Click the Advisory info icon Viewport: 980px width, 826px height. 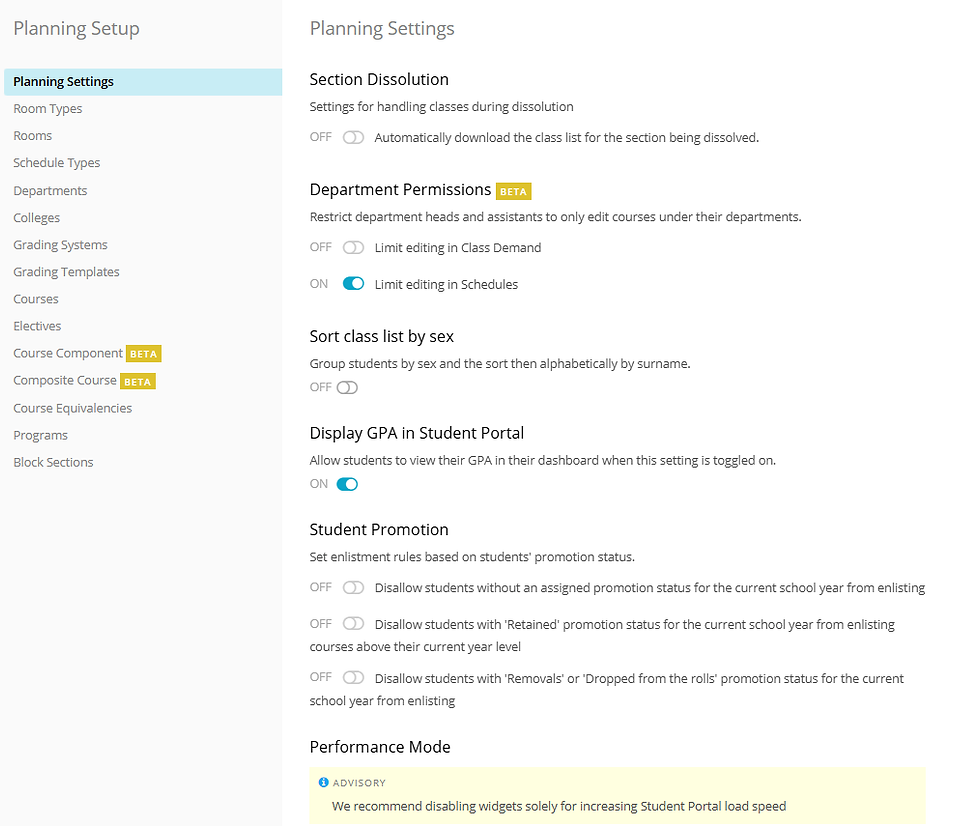pyautogui.click(x=323, y=782)
